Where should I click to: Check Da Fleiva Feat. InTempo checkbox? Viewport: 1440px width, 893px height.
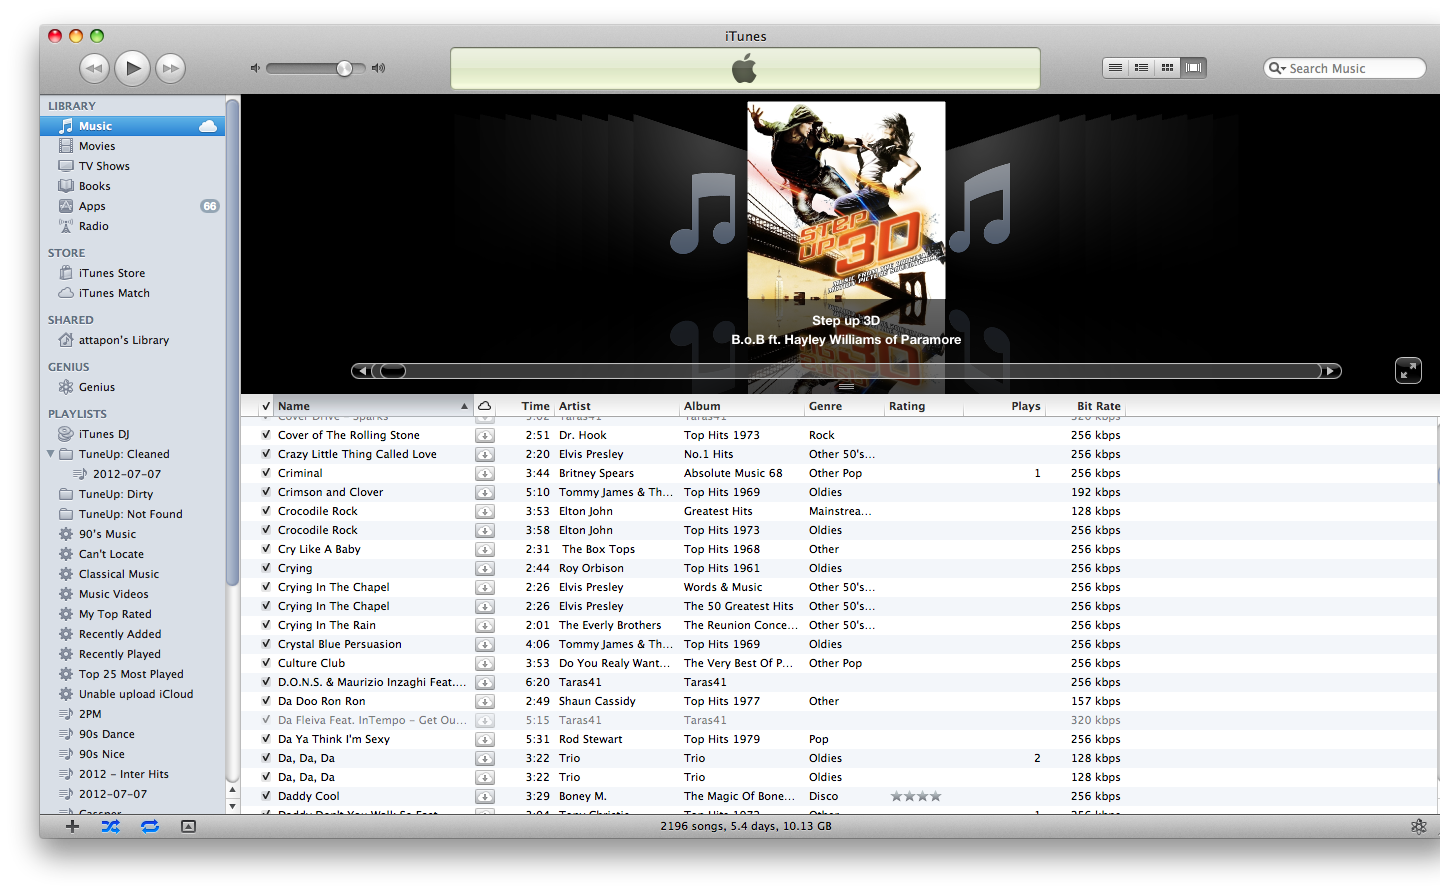click(266, 720)
